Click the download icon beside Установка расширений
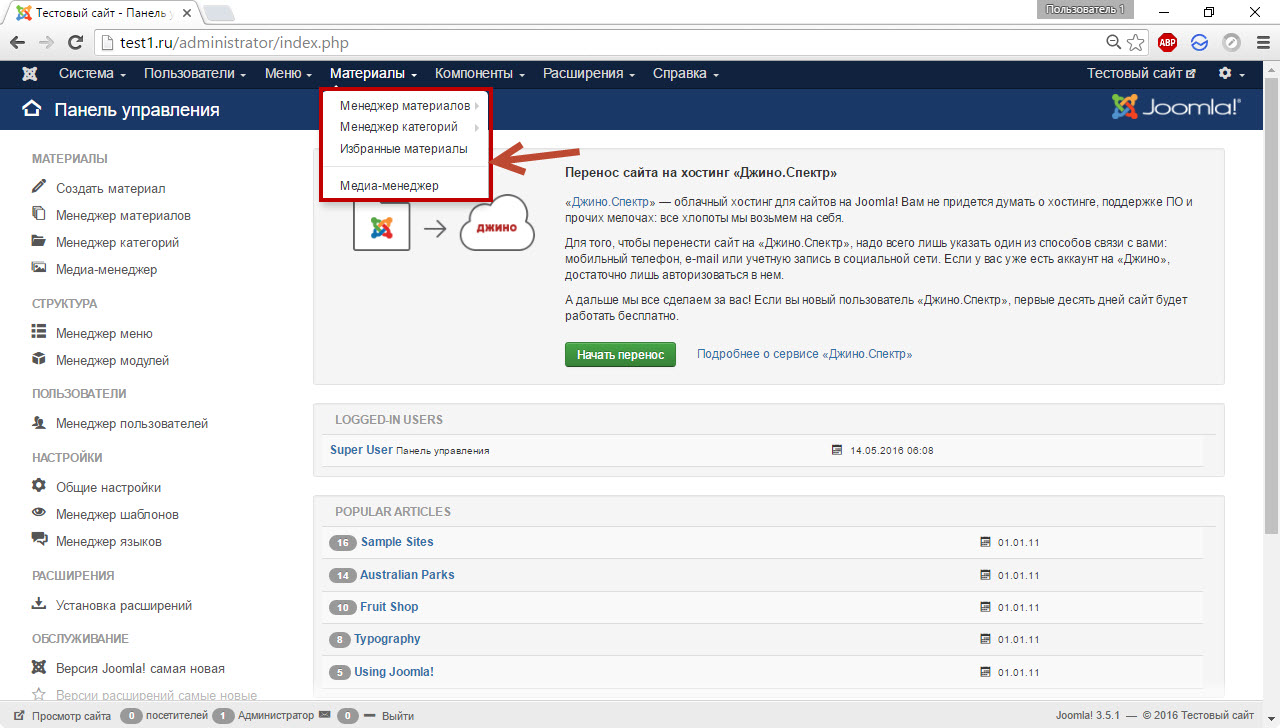The image size is (1280, 728). (39, 604)
